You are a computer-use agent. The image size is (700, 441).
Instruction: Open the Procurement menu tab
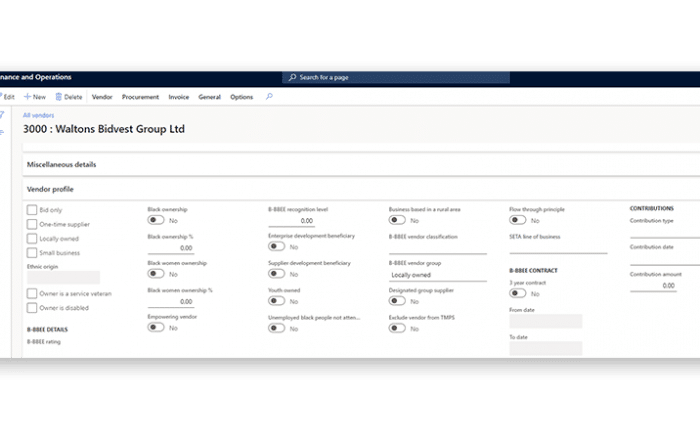pyautogui.click(x=140, y=97)
